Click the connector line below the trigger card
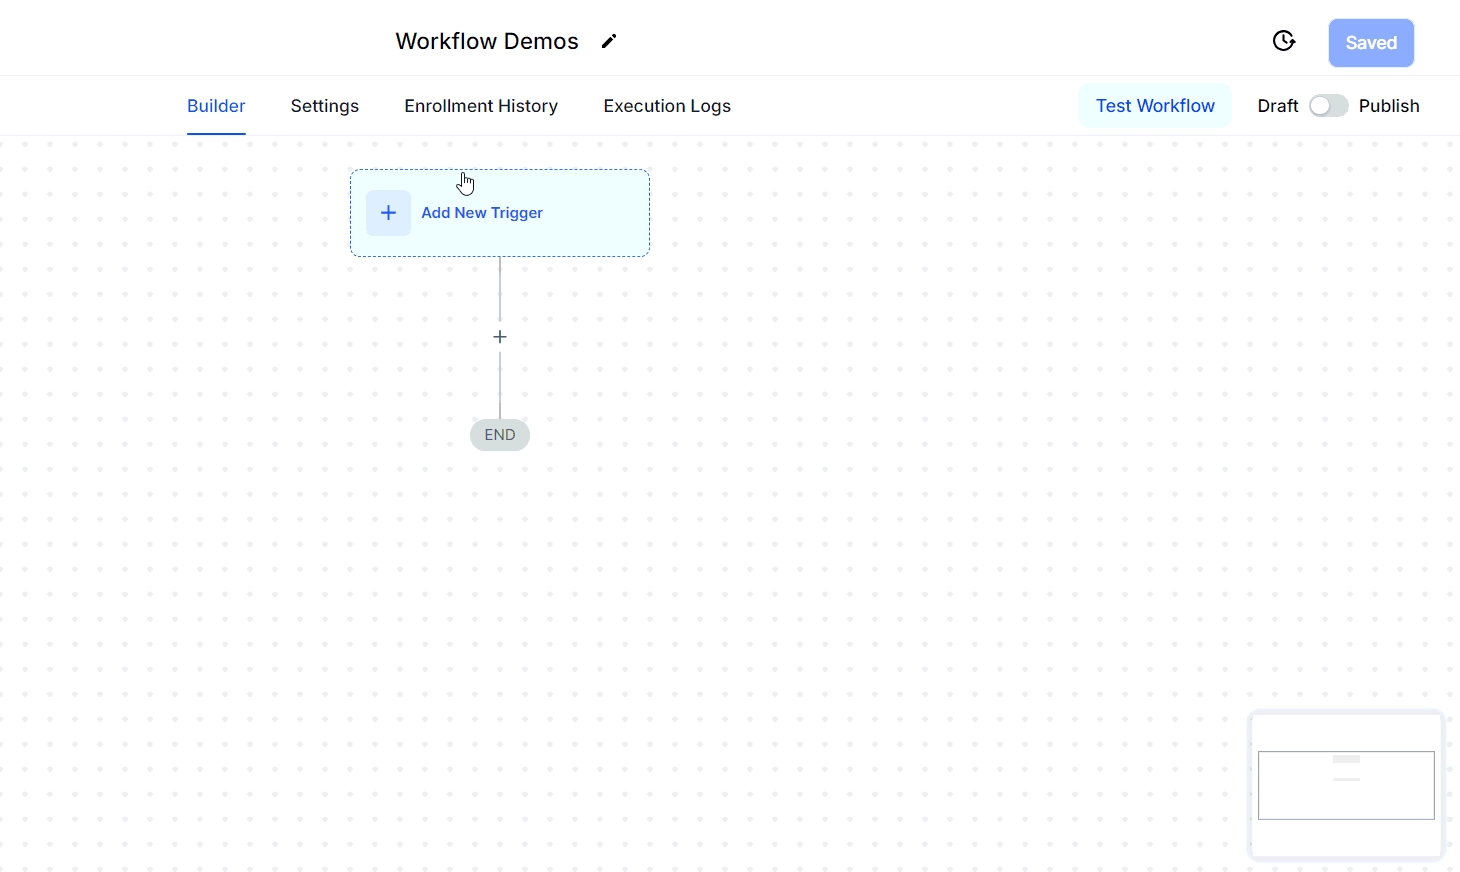1460x872 pixels. [500, 288]
